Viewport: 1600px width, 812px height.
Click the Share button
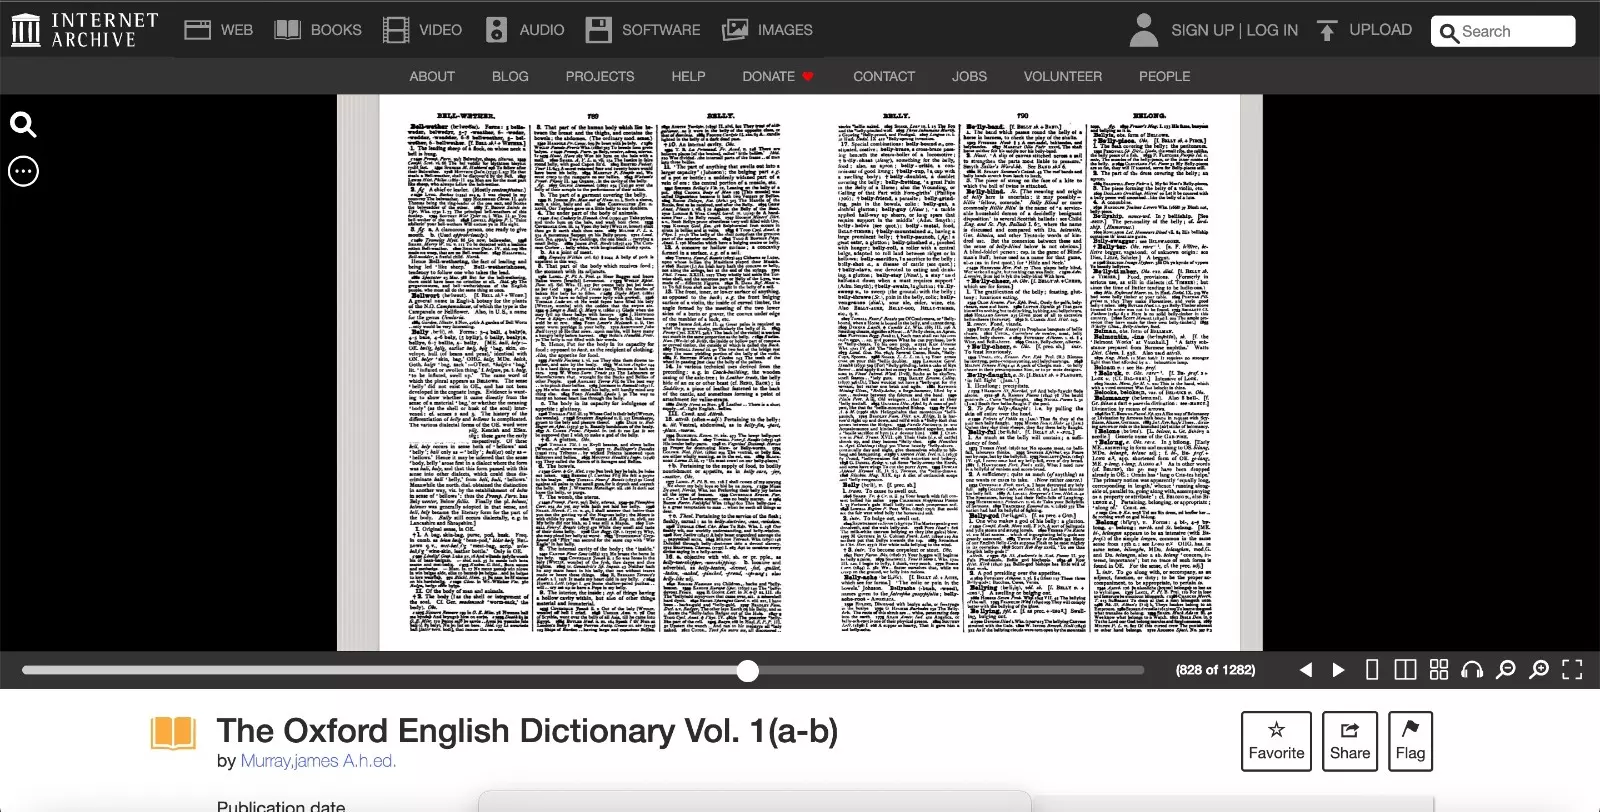tap(1350, 741)
